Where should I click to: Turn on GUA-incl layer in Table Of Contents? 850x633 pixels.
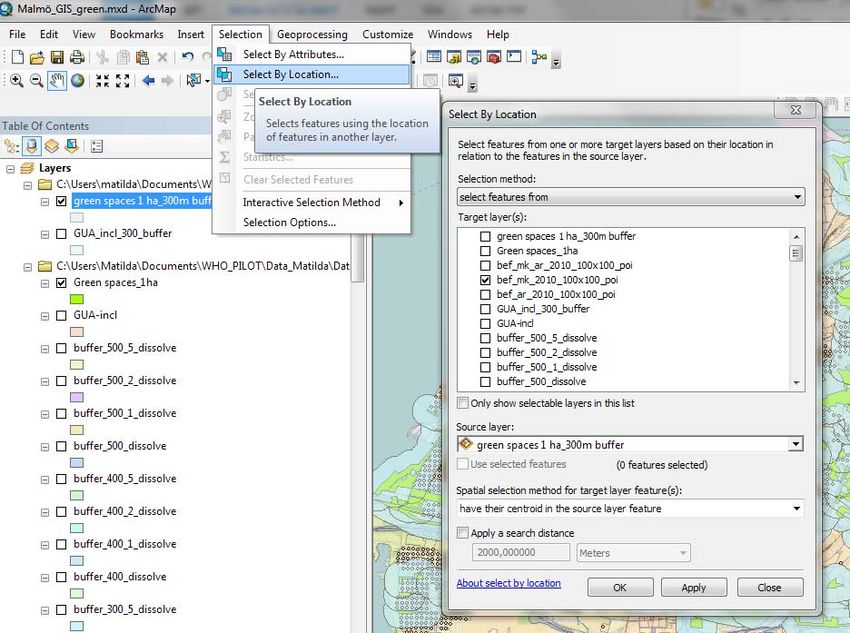(x=61, y=315)
